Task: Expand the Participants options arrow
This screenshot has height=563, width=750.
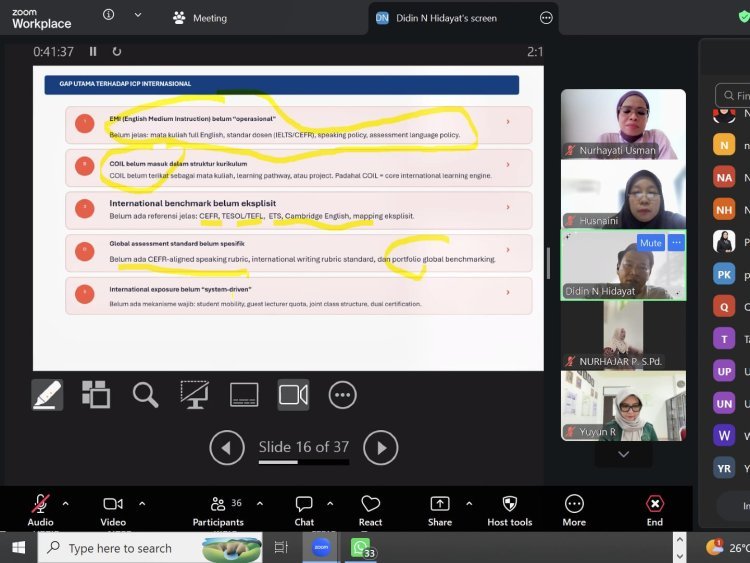Action: pos(260,503)
